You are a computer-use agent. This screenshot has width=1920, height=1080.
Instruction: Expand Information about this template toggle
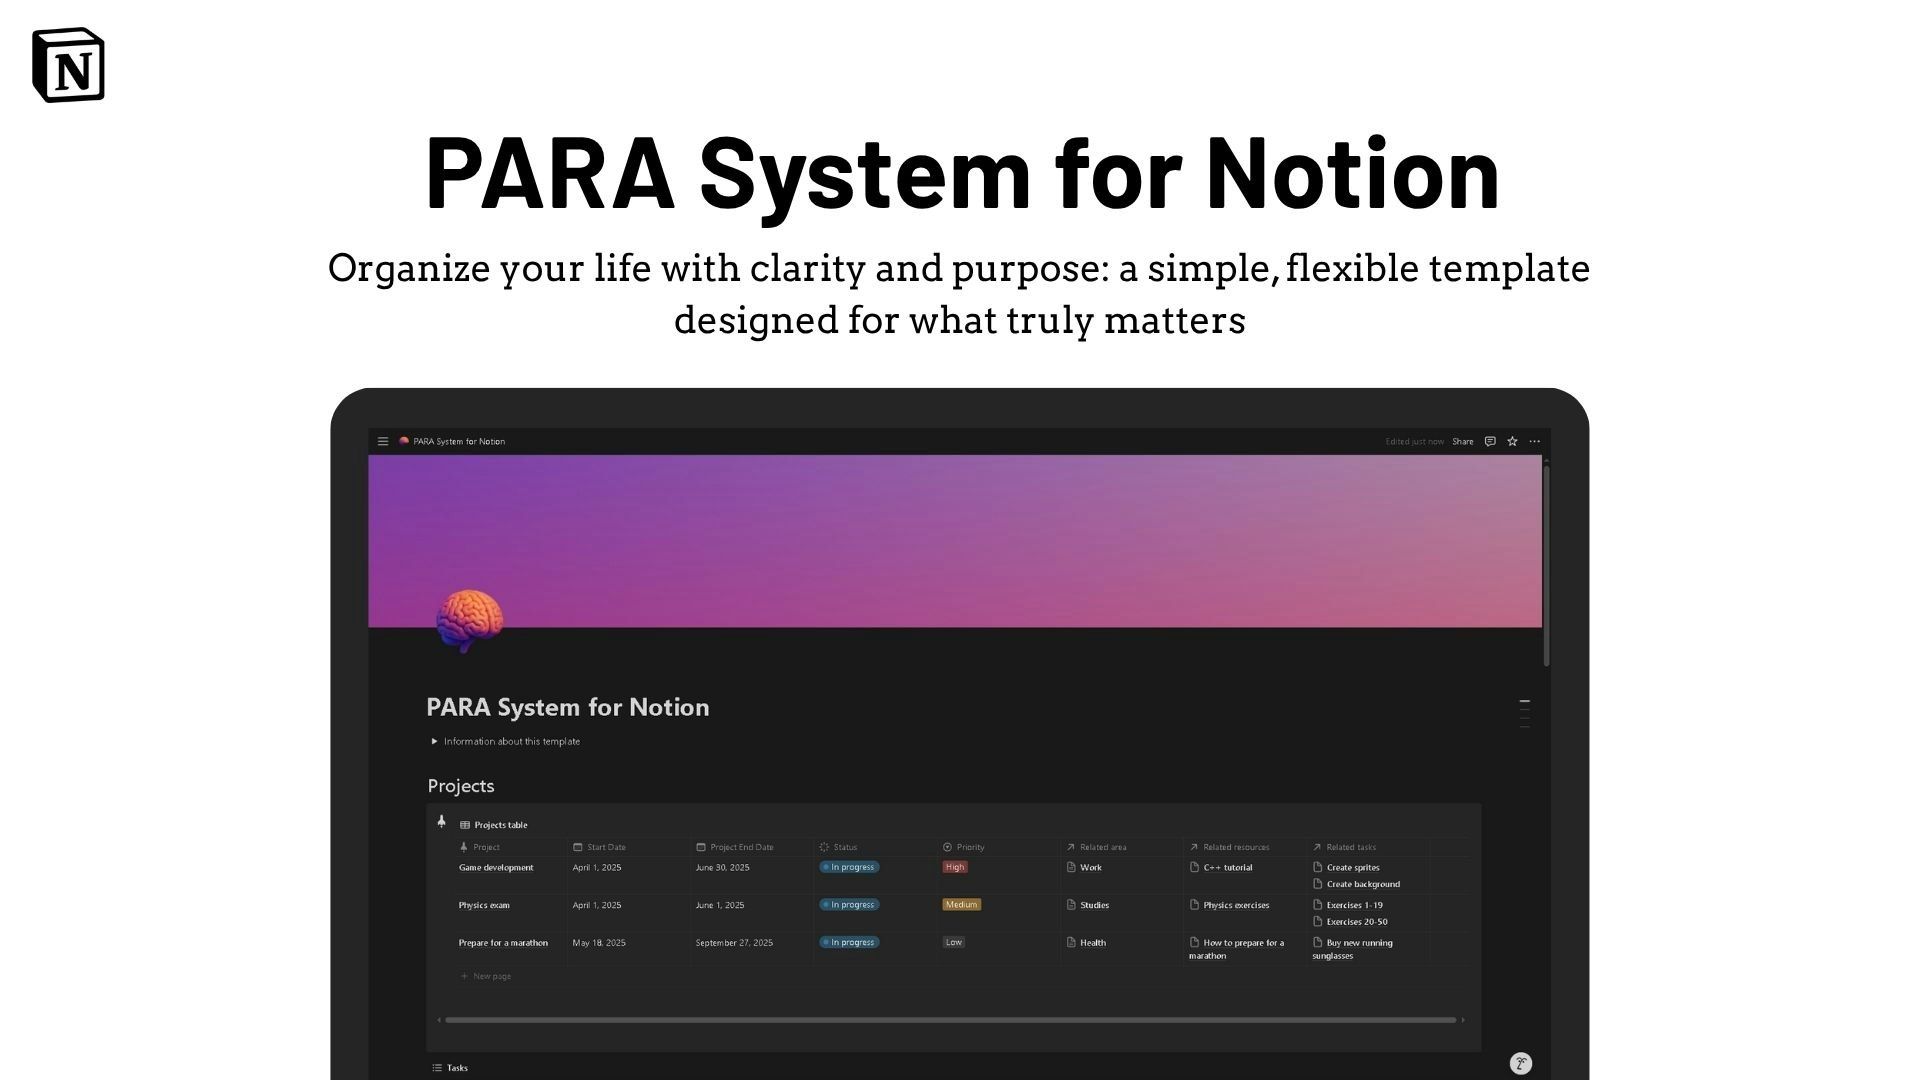[434, 741]
